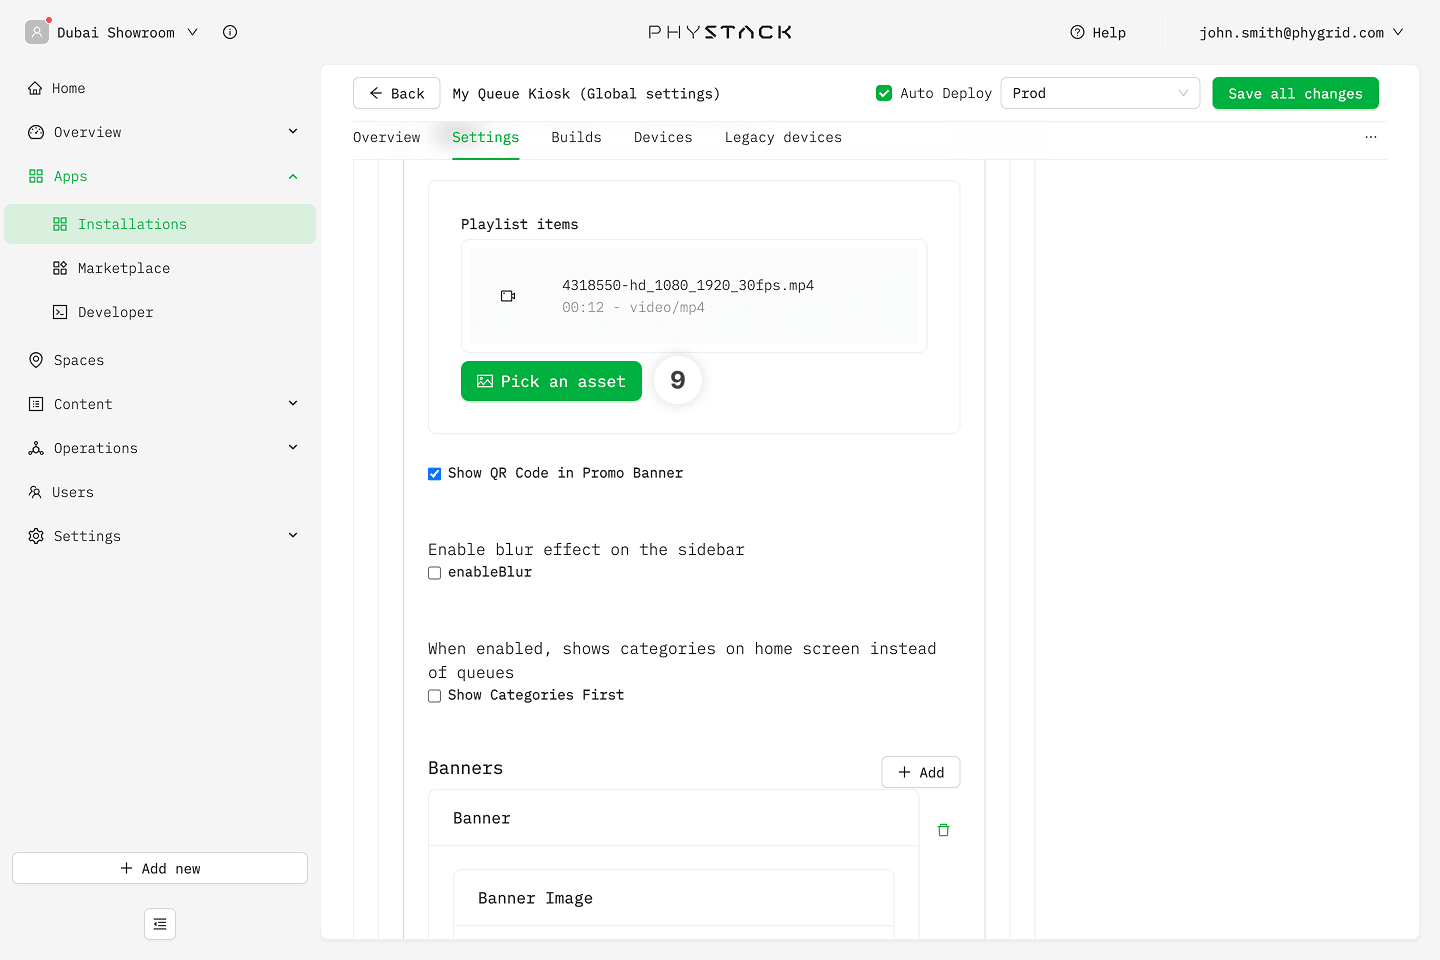Open the john.smith account menu
This screenshot has width=1440, height=960.
click(x=1300, y=32)
